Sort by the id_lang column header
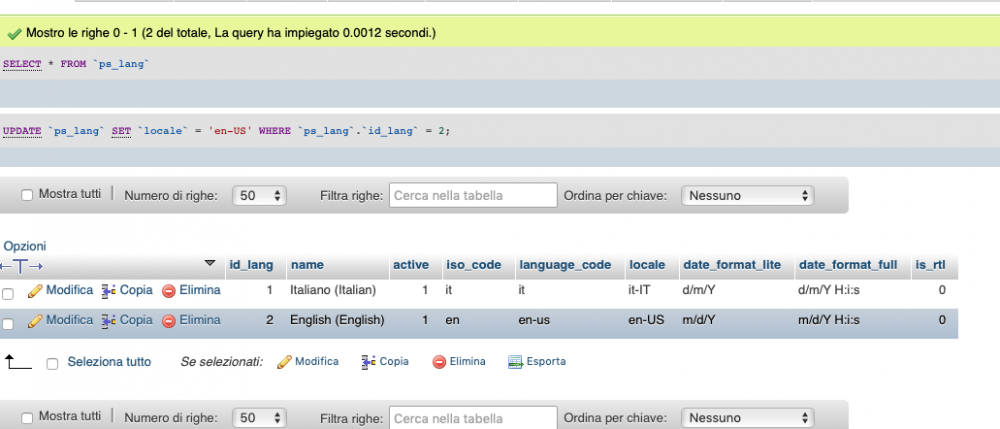Viewport: 1000px width, 429px height. (x=251, y=265)
